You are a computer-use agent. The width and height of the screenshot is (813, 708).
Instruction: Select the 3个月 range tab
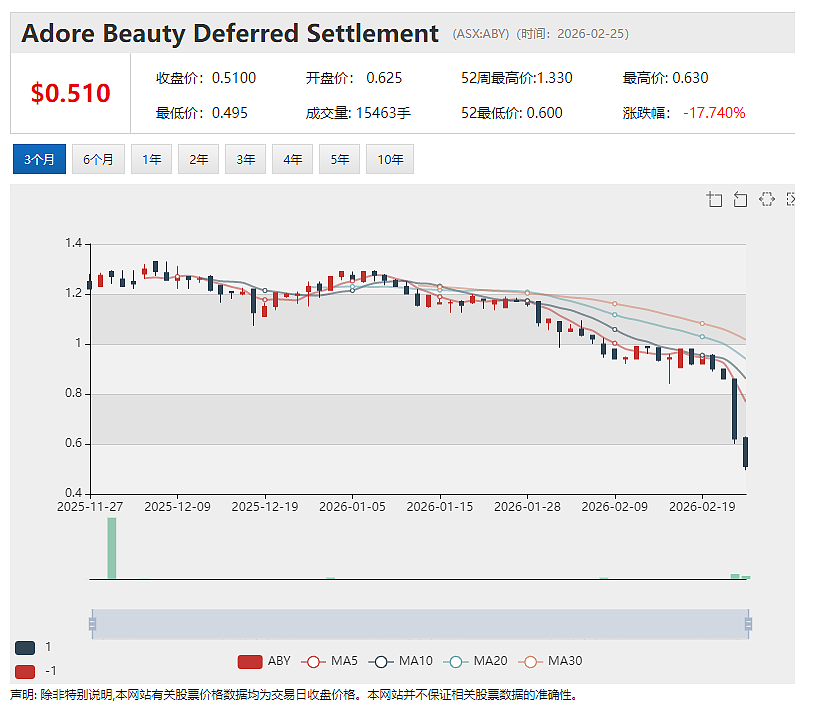coord(39,159)
